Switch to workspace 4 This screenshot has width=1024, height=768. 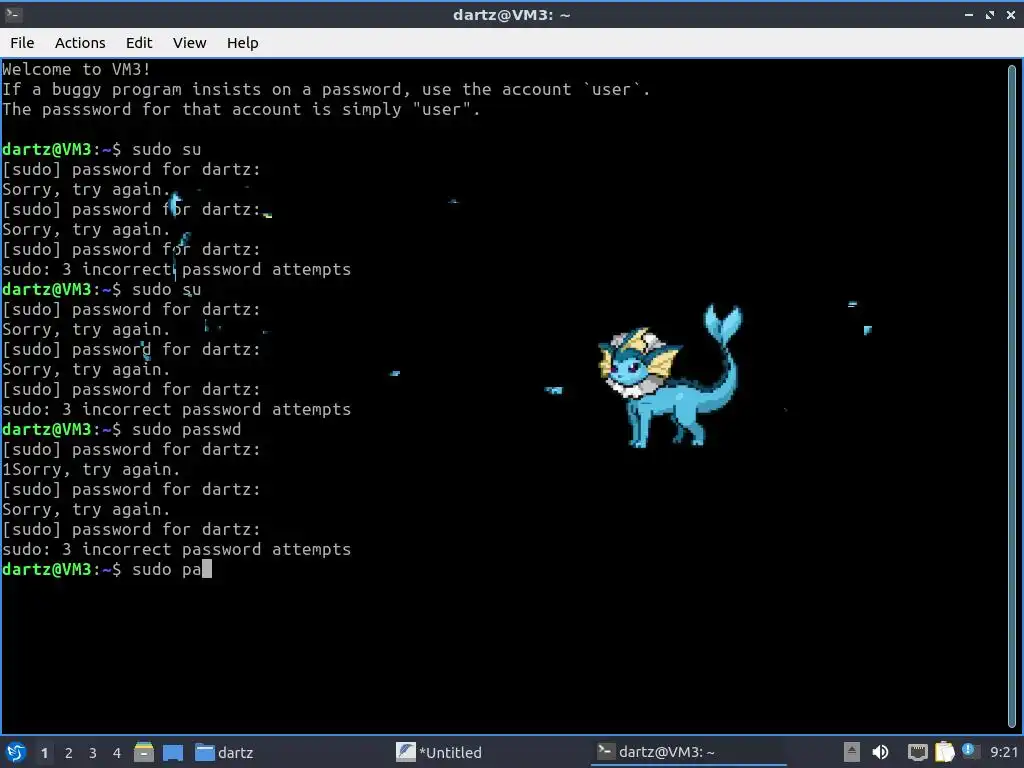click(117, 753)
